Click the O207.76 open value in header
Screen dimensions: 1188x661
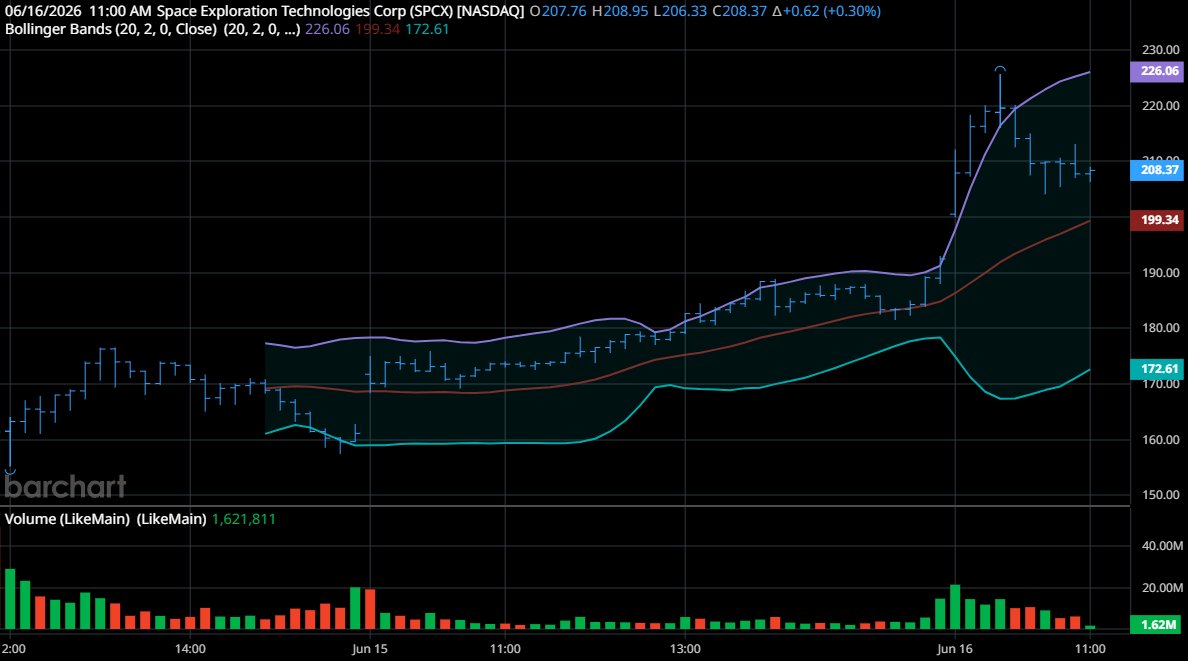(x=558, y=11)
